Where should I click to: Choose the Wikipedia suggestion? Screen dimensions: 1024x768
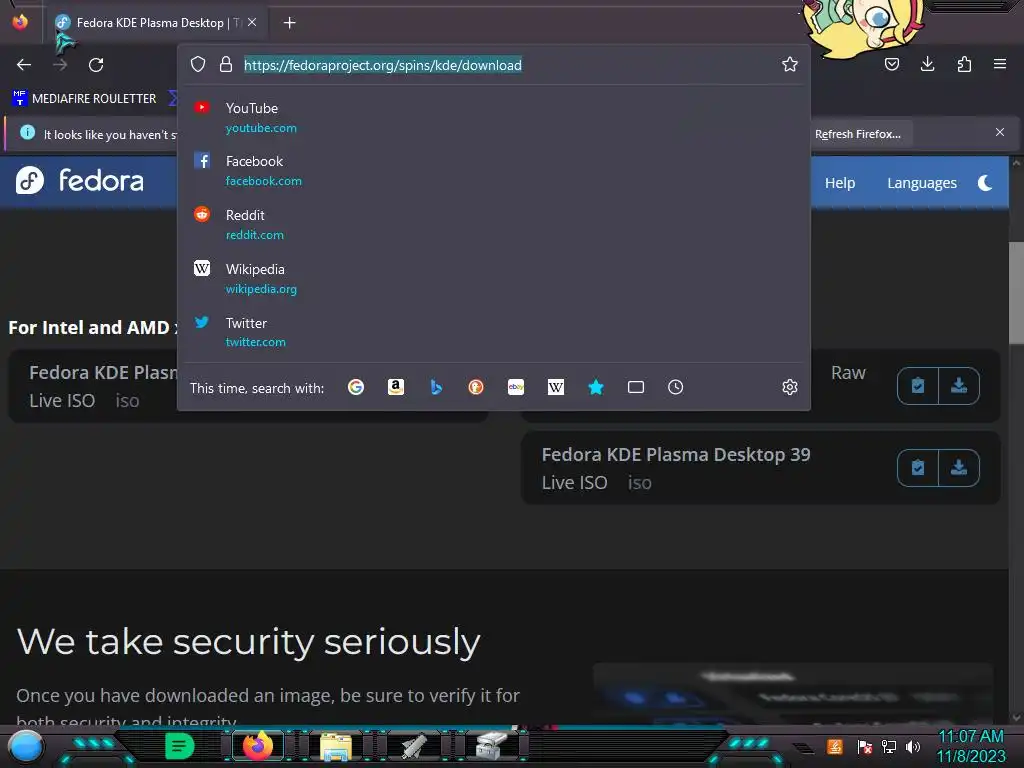coord(494,278)
